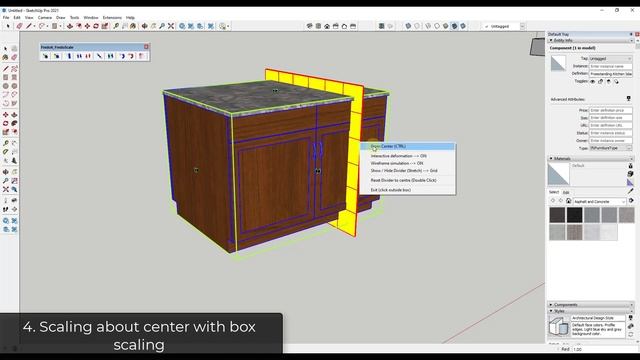Select the Paint Bucket tool in top toolbar
The height and width of the screenshot is (360, 640).
tap(133, 26)
